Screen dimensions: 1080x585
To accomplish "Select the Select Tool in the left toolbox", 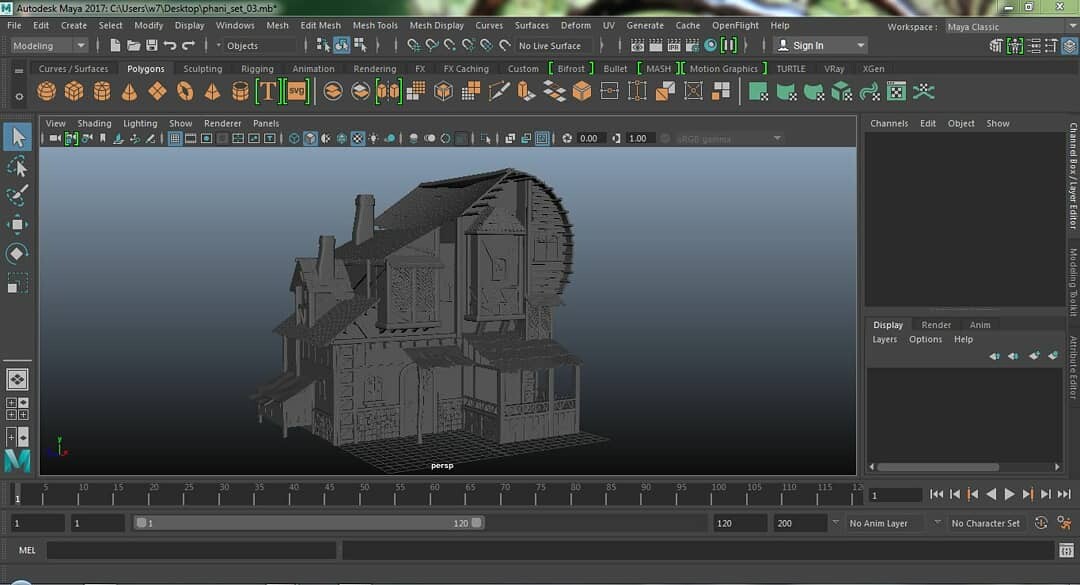I will click(x=16, y=136).
